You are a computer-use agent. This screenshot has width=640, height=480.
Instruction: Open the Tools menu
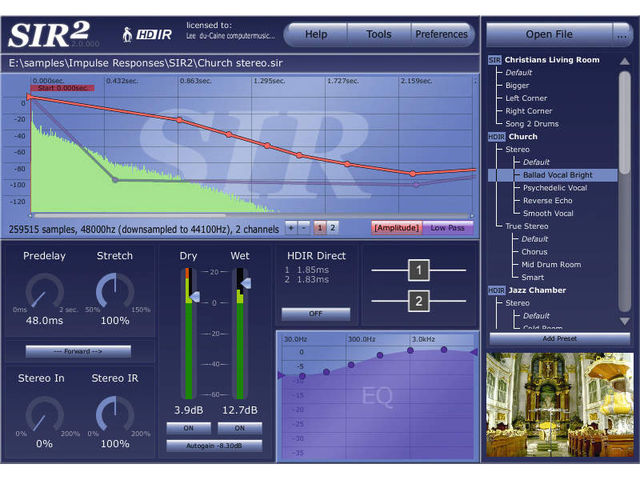(x=379, y=34)
